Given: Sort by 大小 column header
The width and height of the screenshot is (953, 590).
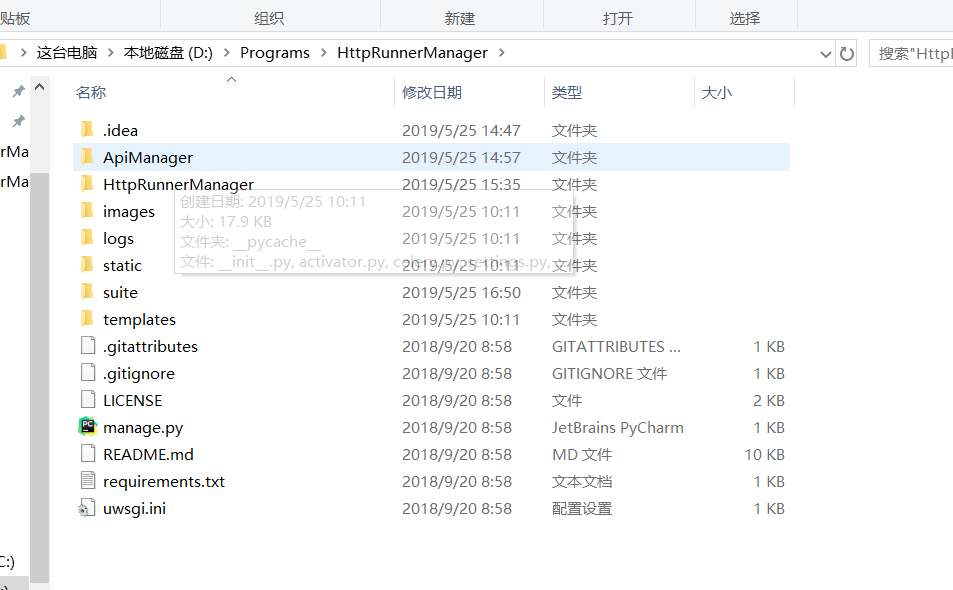Looking at the screenshot, I should [x=717, y=92].
